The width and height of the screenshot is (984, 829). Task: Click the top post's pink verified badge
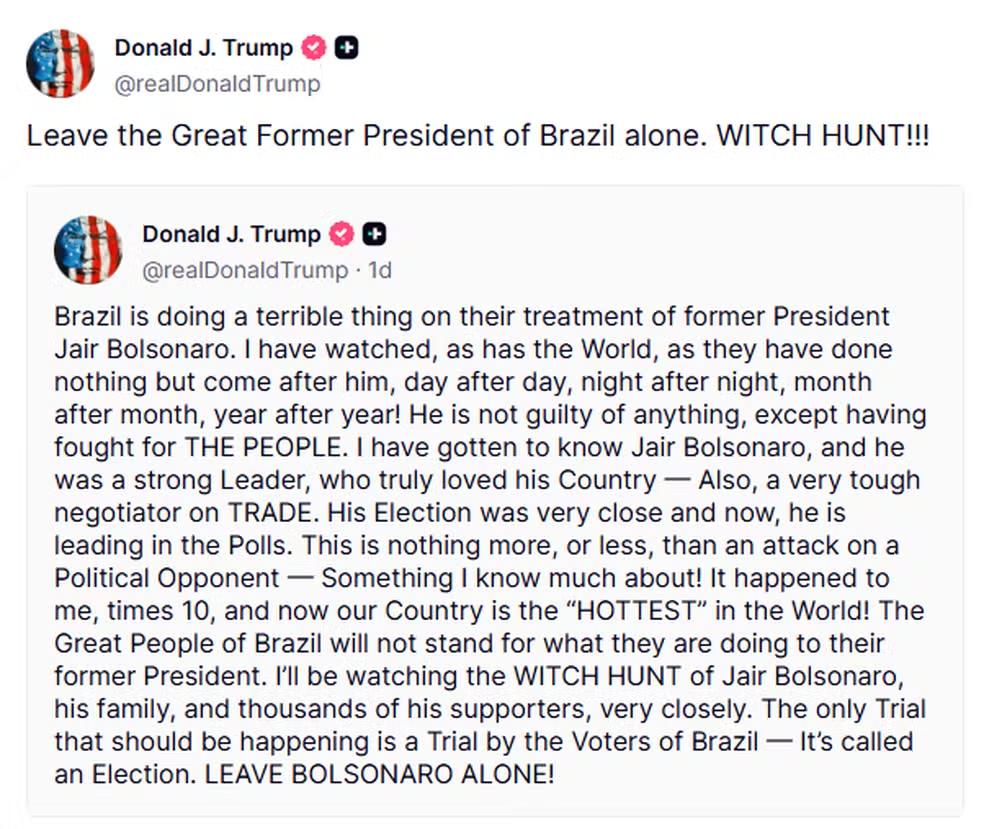[x=315, y=47]
